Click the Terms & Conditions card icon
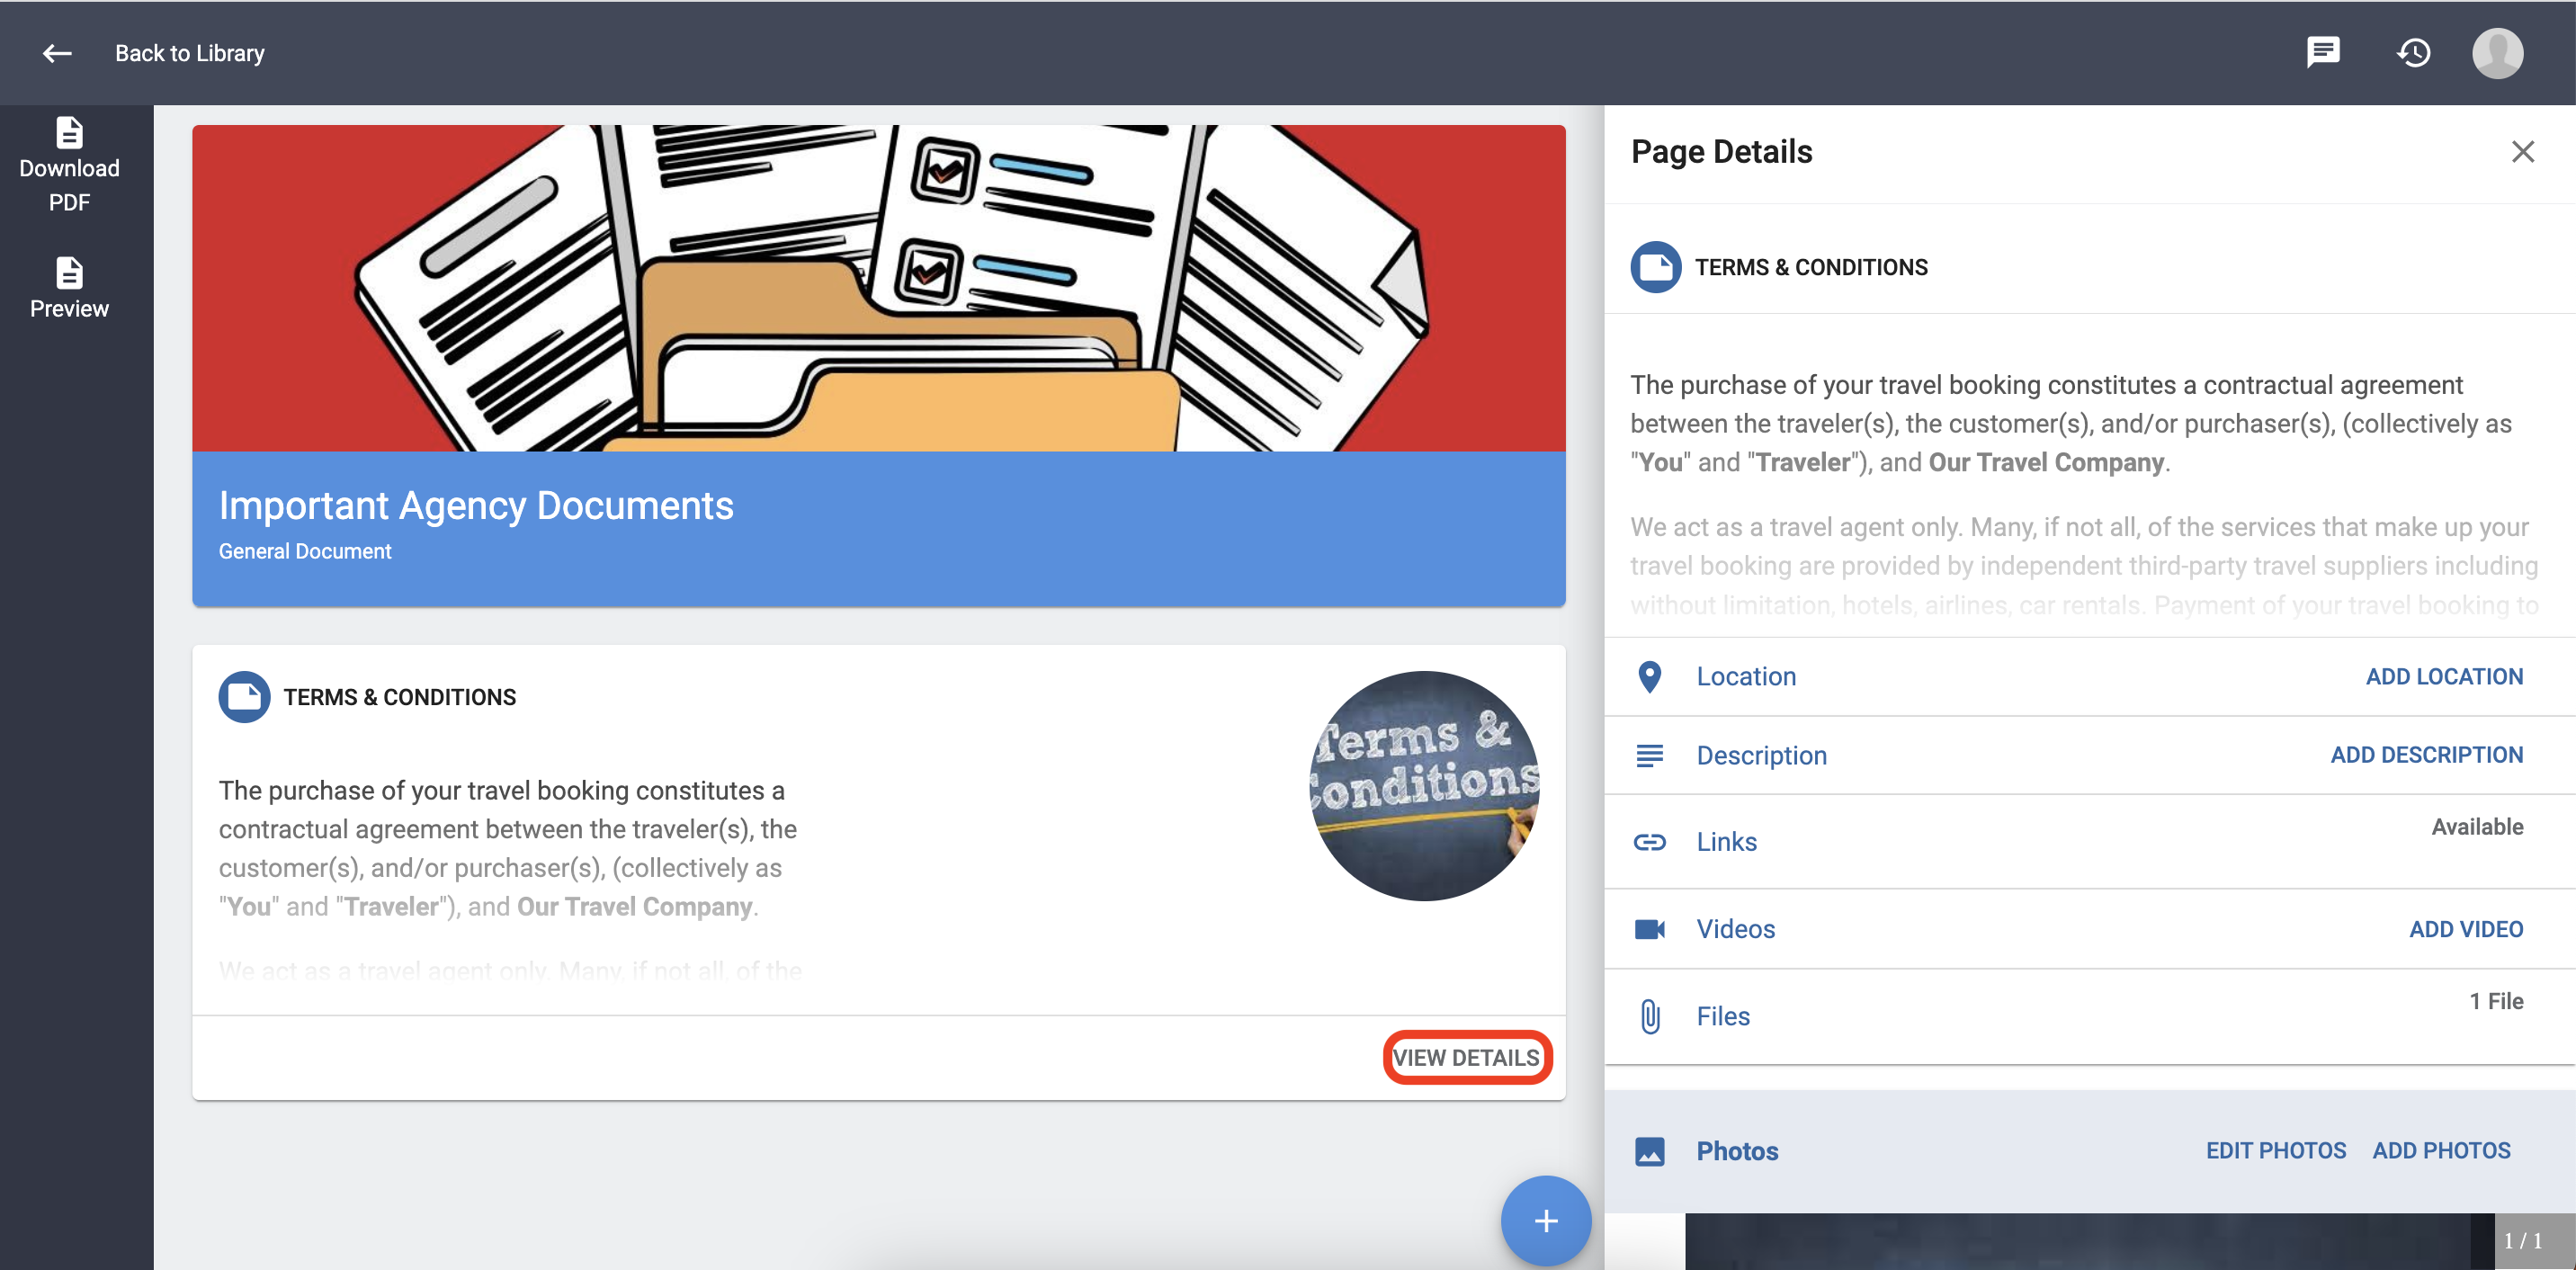The width and height of the screenshot is (2576, 1270). tap(244, 697)
